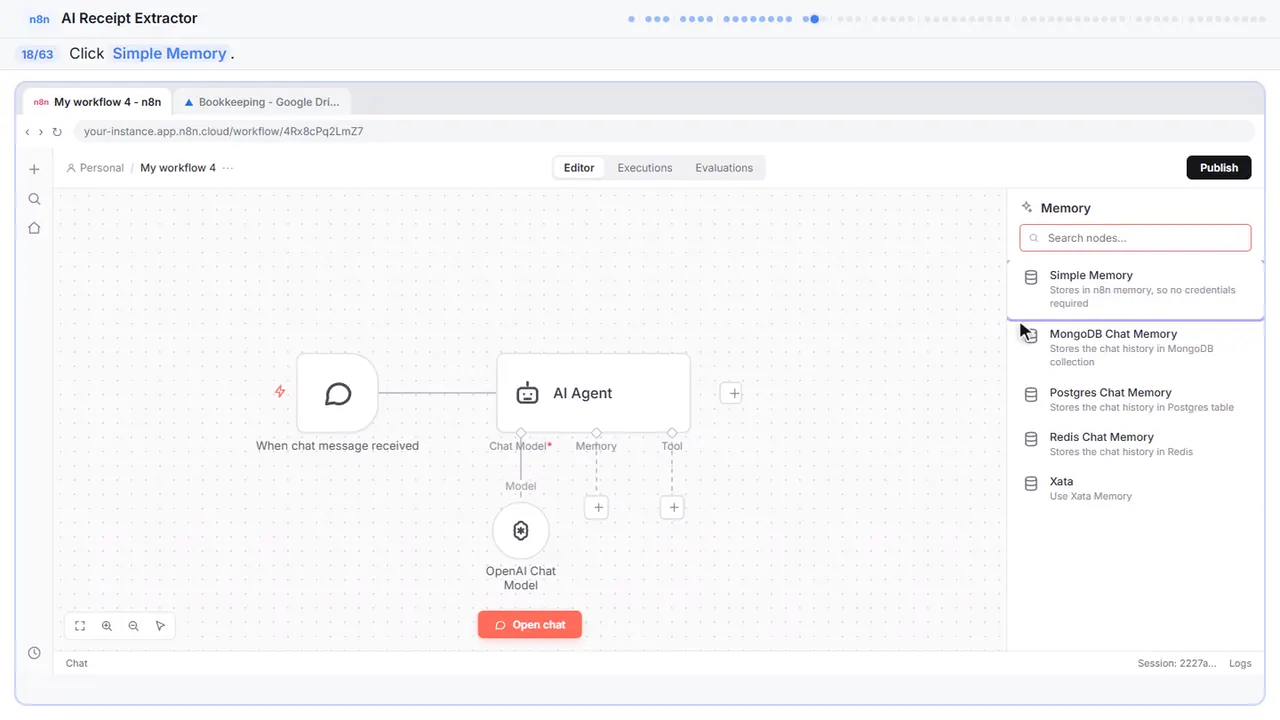Select the chat trigger node icon
This screenshot has width=1280, height=720.
(x=338, y=393)
